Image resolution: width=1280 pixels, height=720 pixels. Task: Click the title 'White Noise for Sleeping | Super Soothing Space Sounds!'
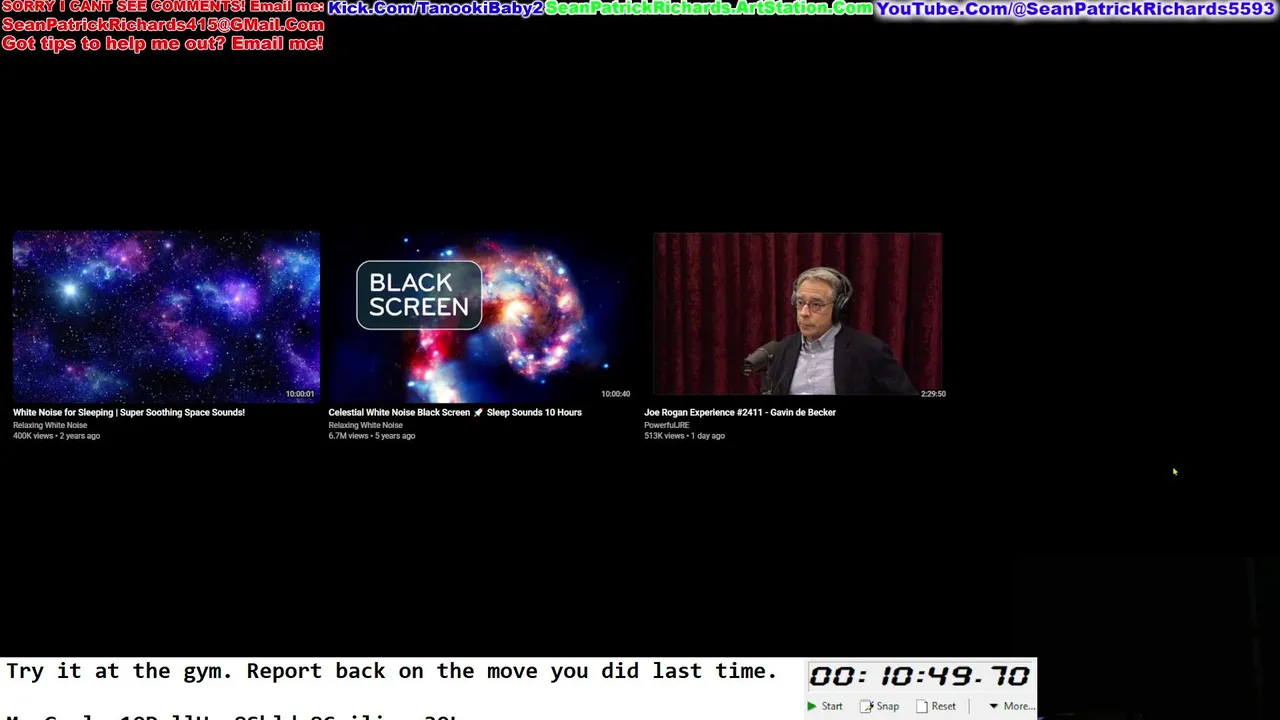pos(129,412)
